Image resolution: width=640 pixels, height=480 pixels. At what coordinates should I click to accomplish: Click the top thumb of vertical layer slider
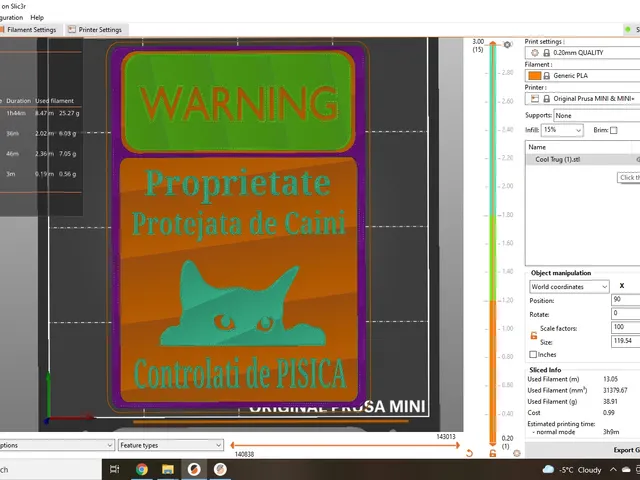pyautogui.click(x=493, y=44)
